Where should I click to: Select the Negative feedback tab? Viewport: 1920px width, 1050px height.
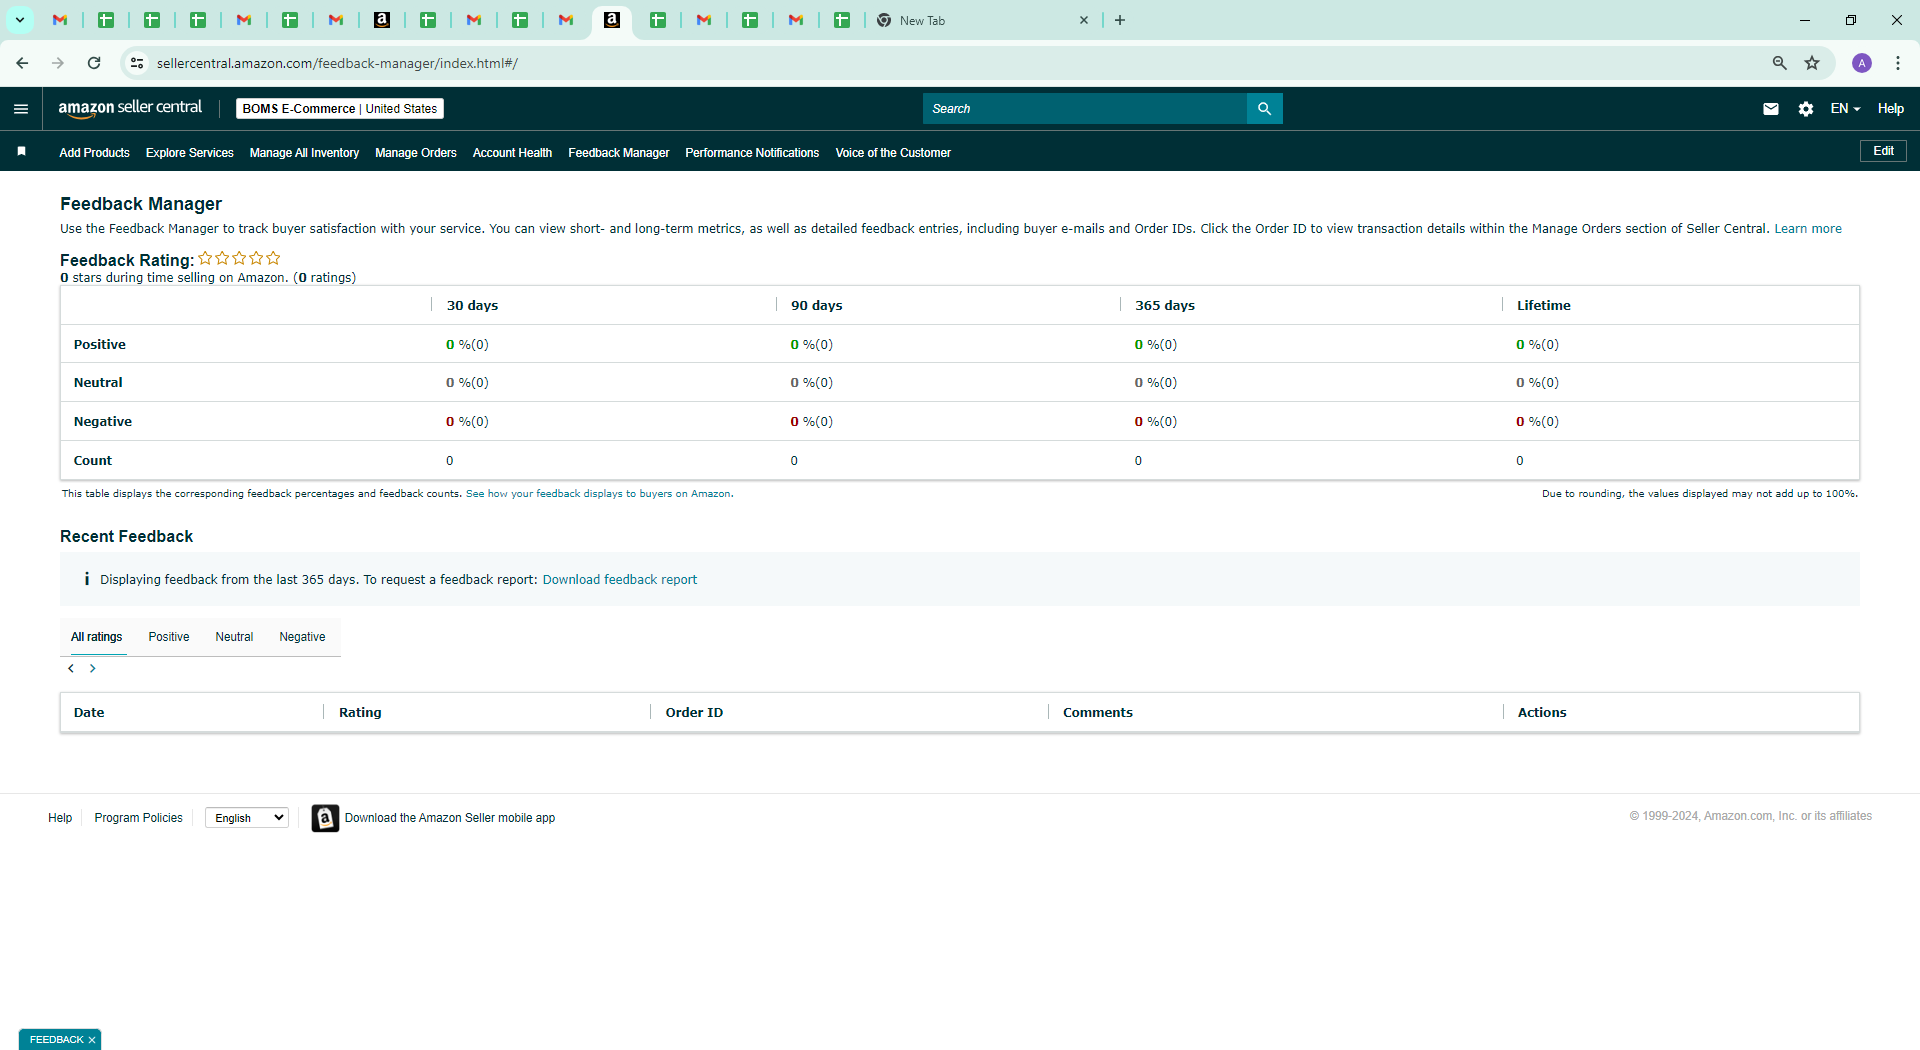tap(302, 637)
